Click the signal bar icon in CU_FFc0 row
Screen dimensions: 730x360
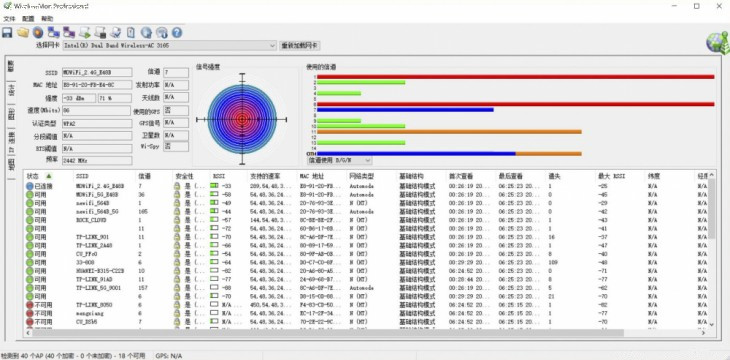coord(214,254)
